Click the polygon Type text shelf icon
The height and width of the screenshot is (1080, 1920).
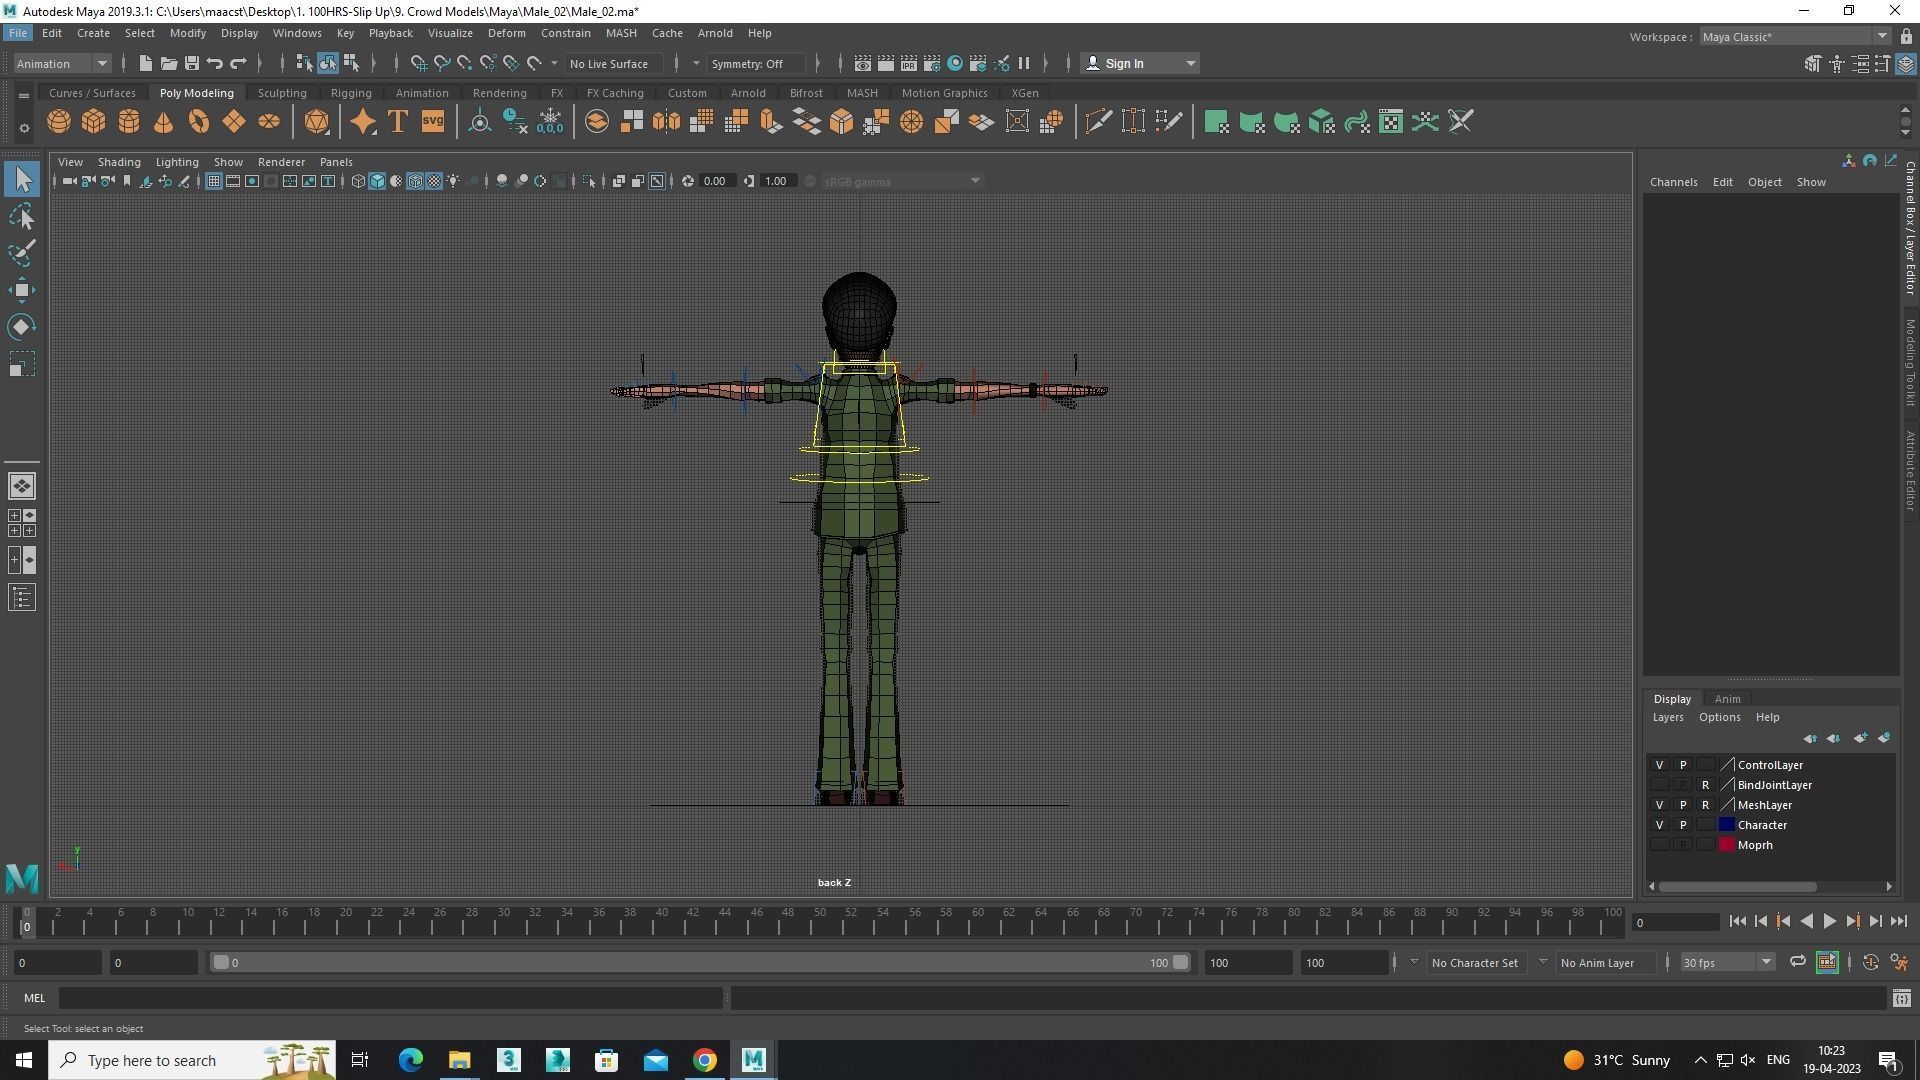[397, 122]
